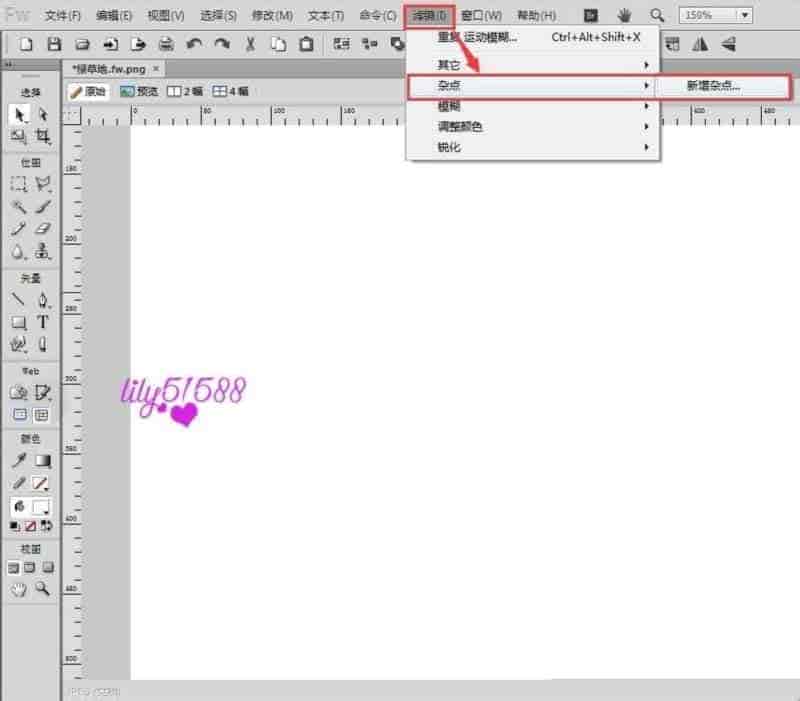This screenshot has width=800, height=701.
Task: Open the 150% zoom level dropdown
Action: pyautogui.click(x=745, y=15)
